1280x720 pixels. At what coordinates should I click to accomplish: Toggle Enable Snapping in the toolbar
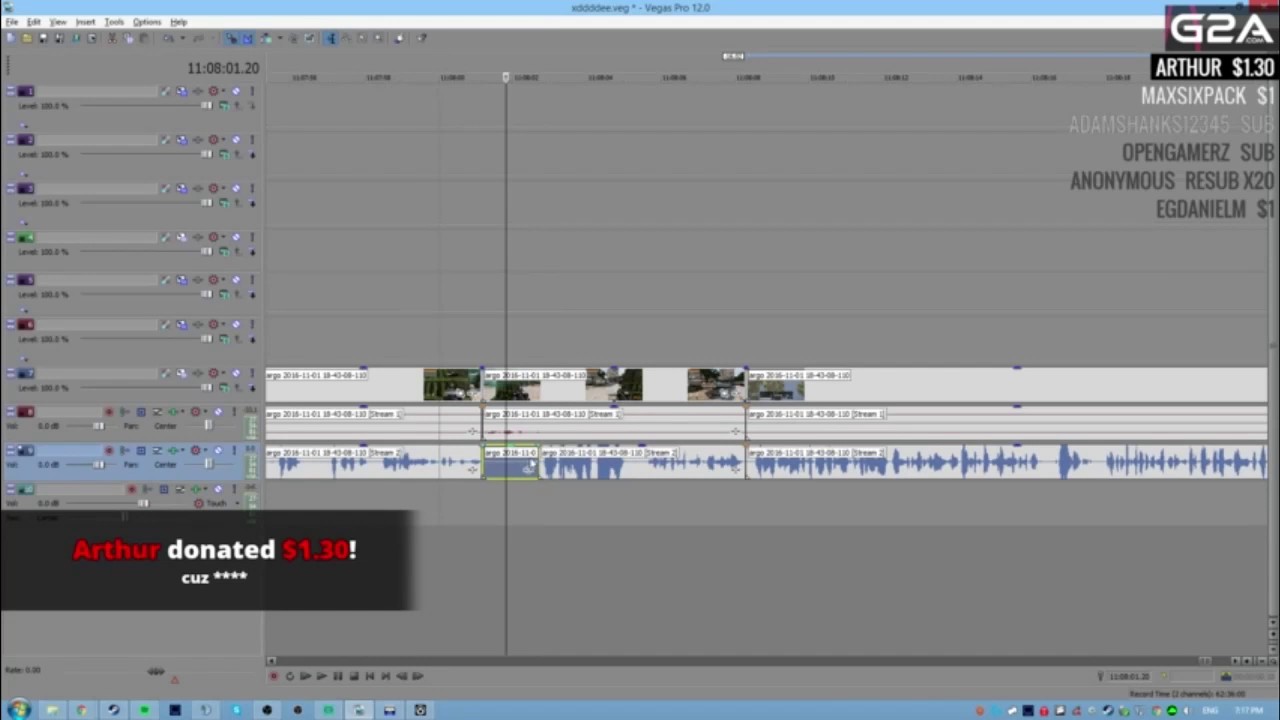coord(232,38)
